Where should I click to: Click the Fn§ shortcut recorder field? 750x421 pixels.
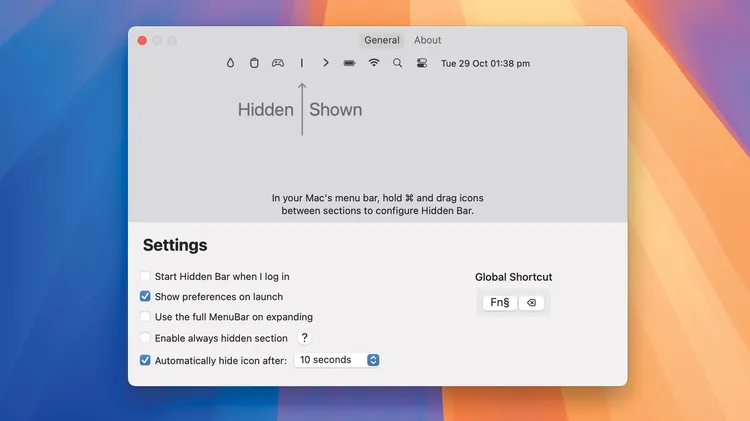[x=500, y=302]
